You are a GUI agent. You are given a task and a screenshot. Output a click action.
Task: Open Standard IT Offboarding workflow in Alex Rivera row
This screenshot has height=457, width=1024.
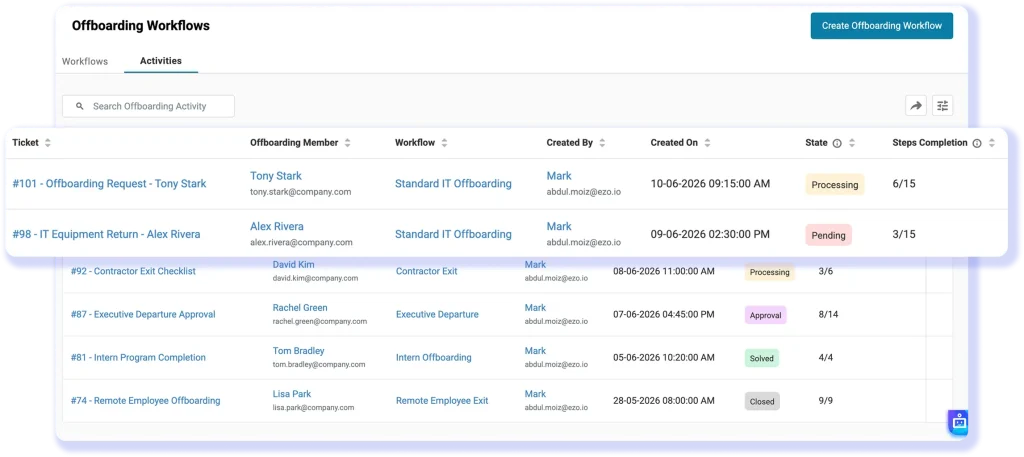[453, 234]
